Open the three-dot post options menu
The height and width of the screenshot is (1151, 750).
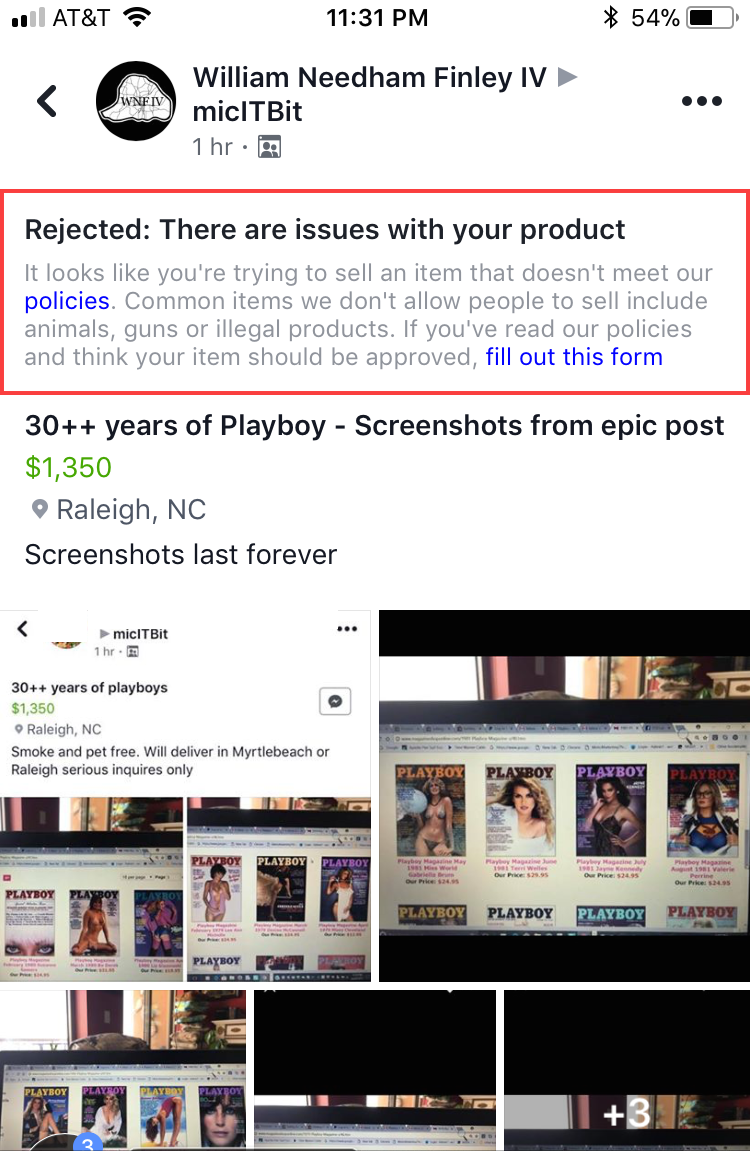click(x=702, y=101)
